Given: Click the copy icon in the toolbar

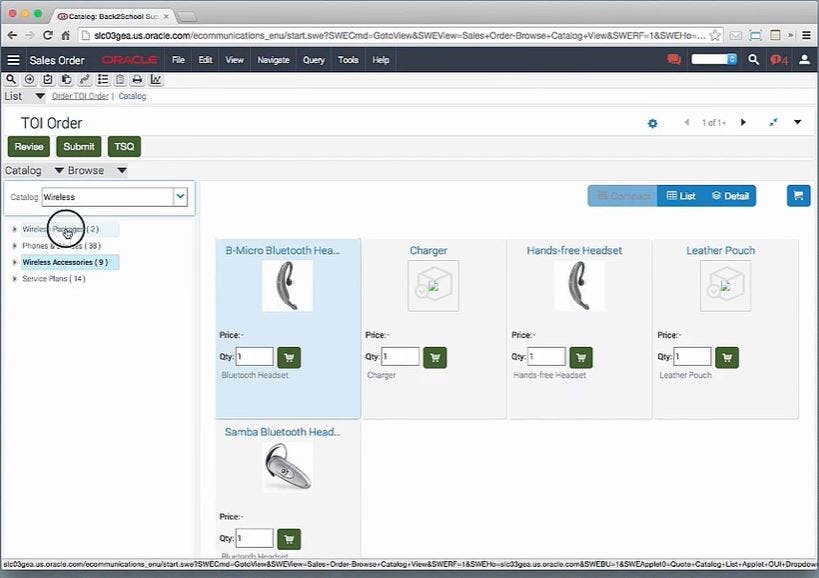Looking at the screenshot, I should click(67, 78).
